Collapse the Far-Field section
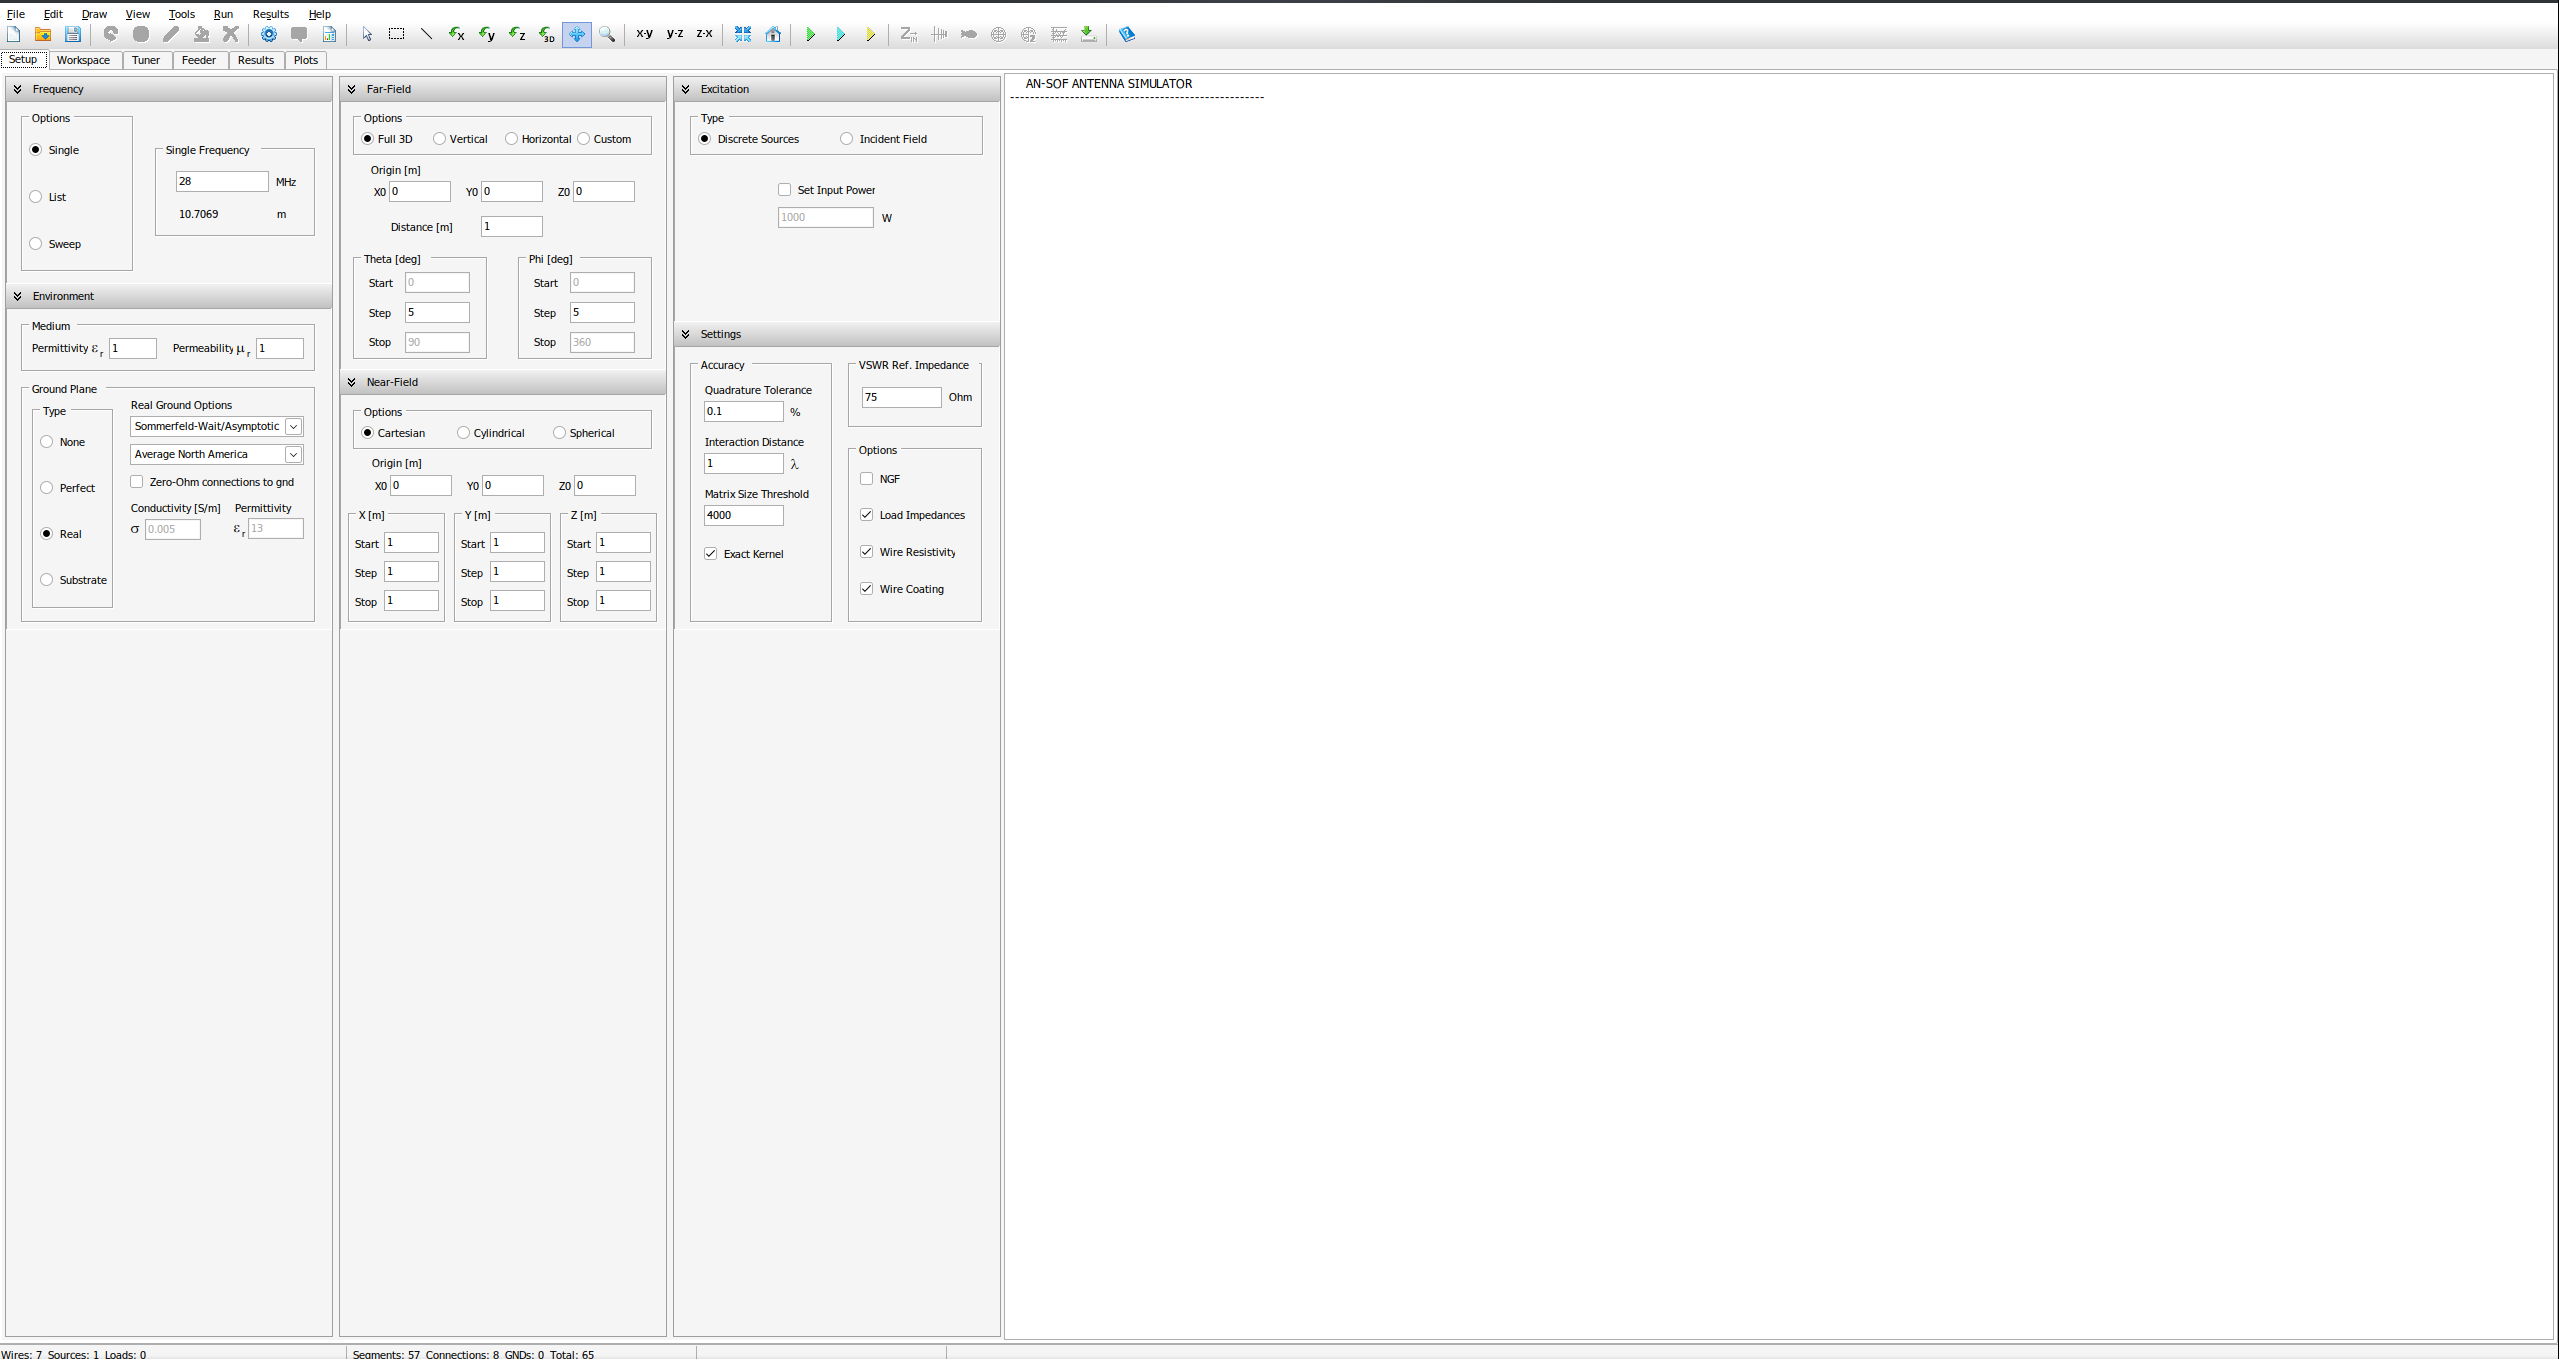Screen dimensions: 2559x1359 [352, 89]
